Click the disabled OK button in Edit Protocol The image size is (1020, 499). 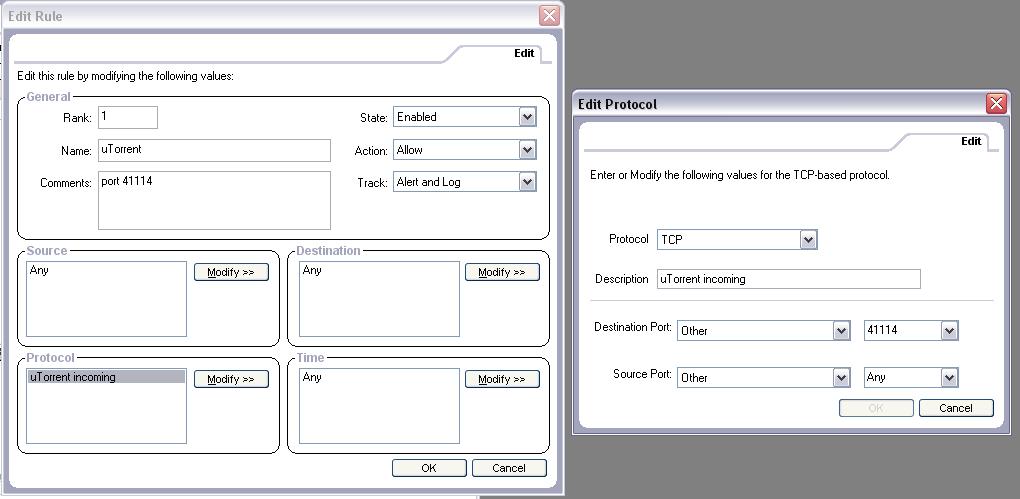click(876, 408)
